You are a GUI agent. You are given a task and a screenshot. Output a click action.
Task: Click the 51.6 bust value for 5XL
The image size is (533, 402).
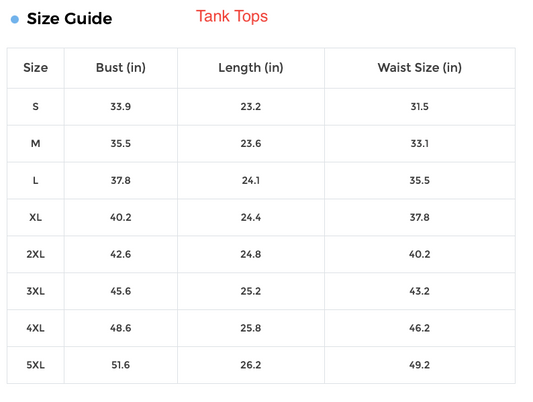[x=121, y=365]
